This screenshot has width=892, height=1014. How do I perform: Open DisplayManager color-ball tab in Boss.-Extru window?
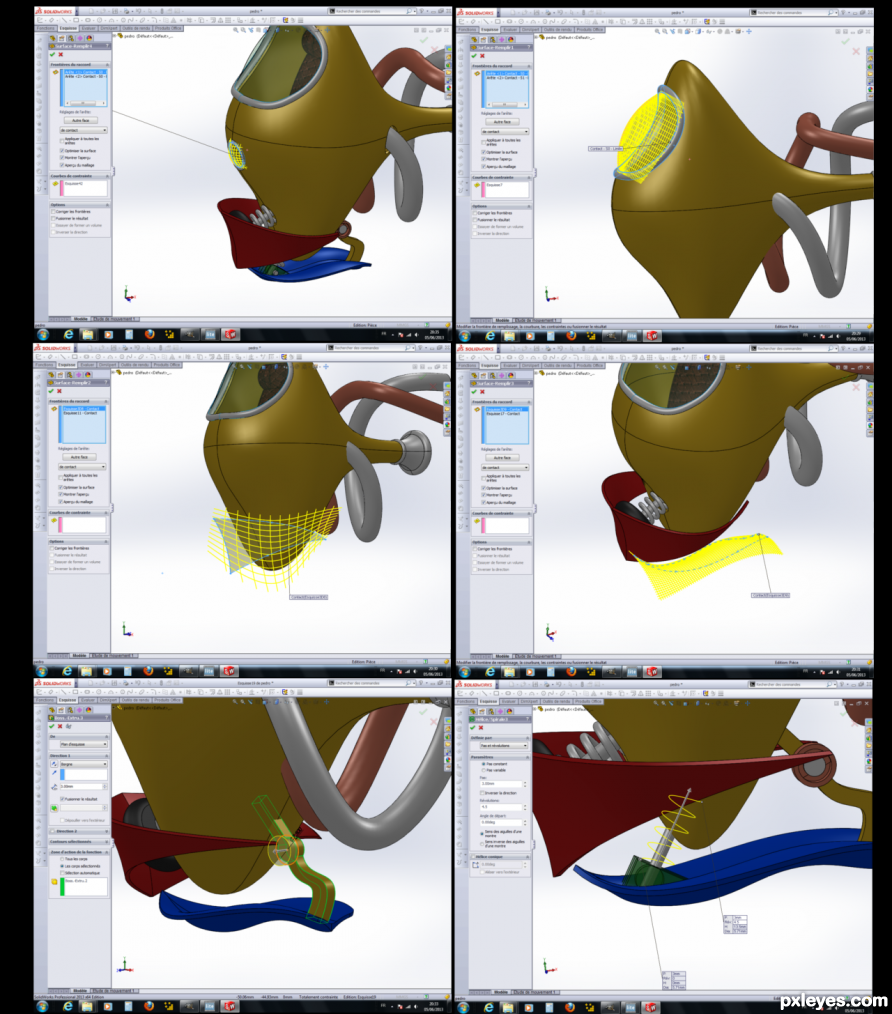tap(89, 710)
